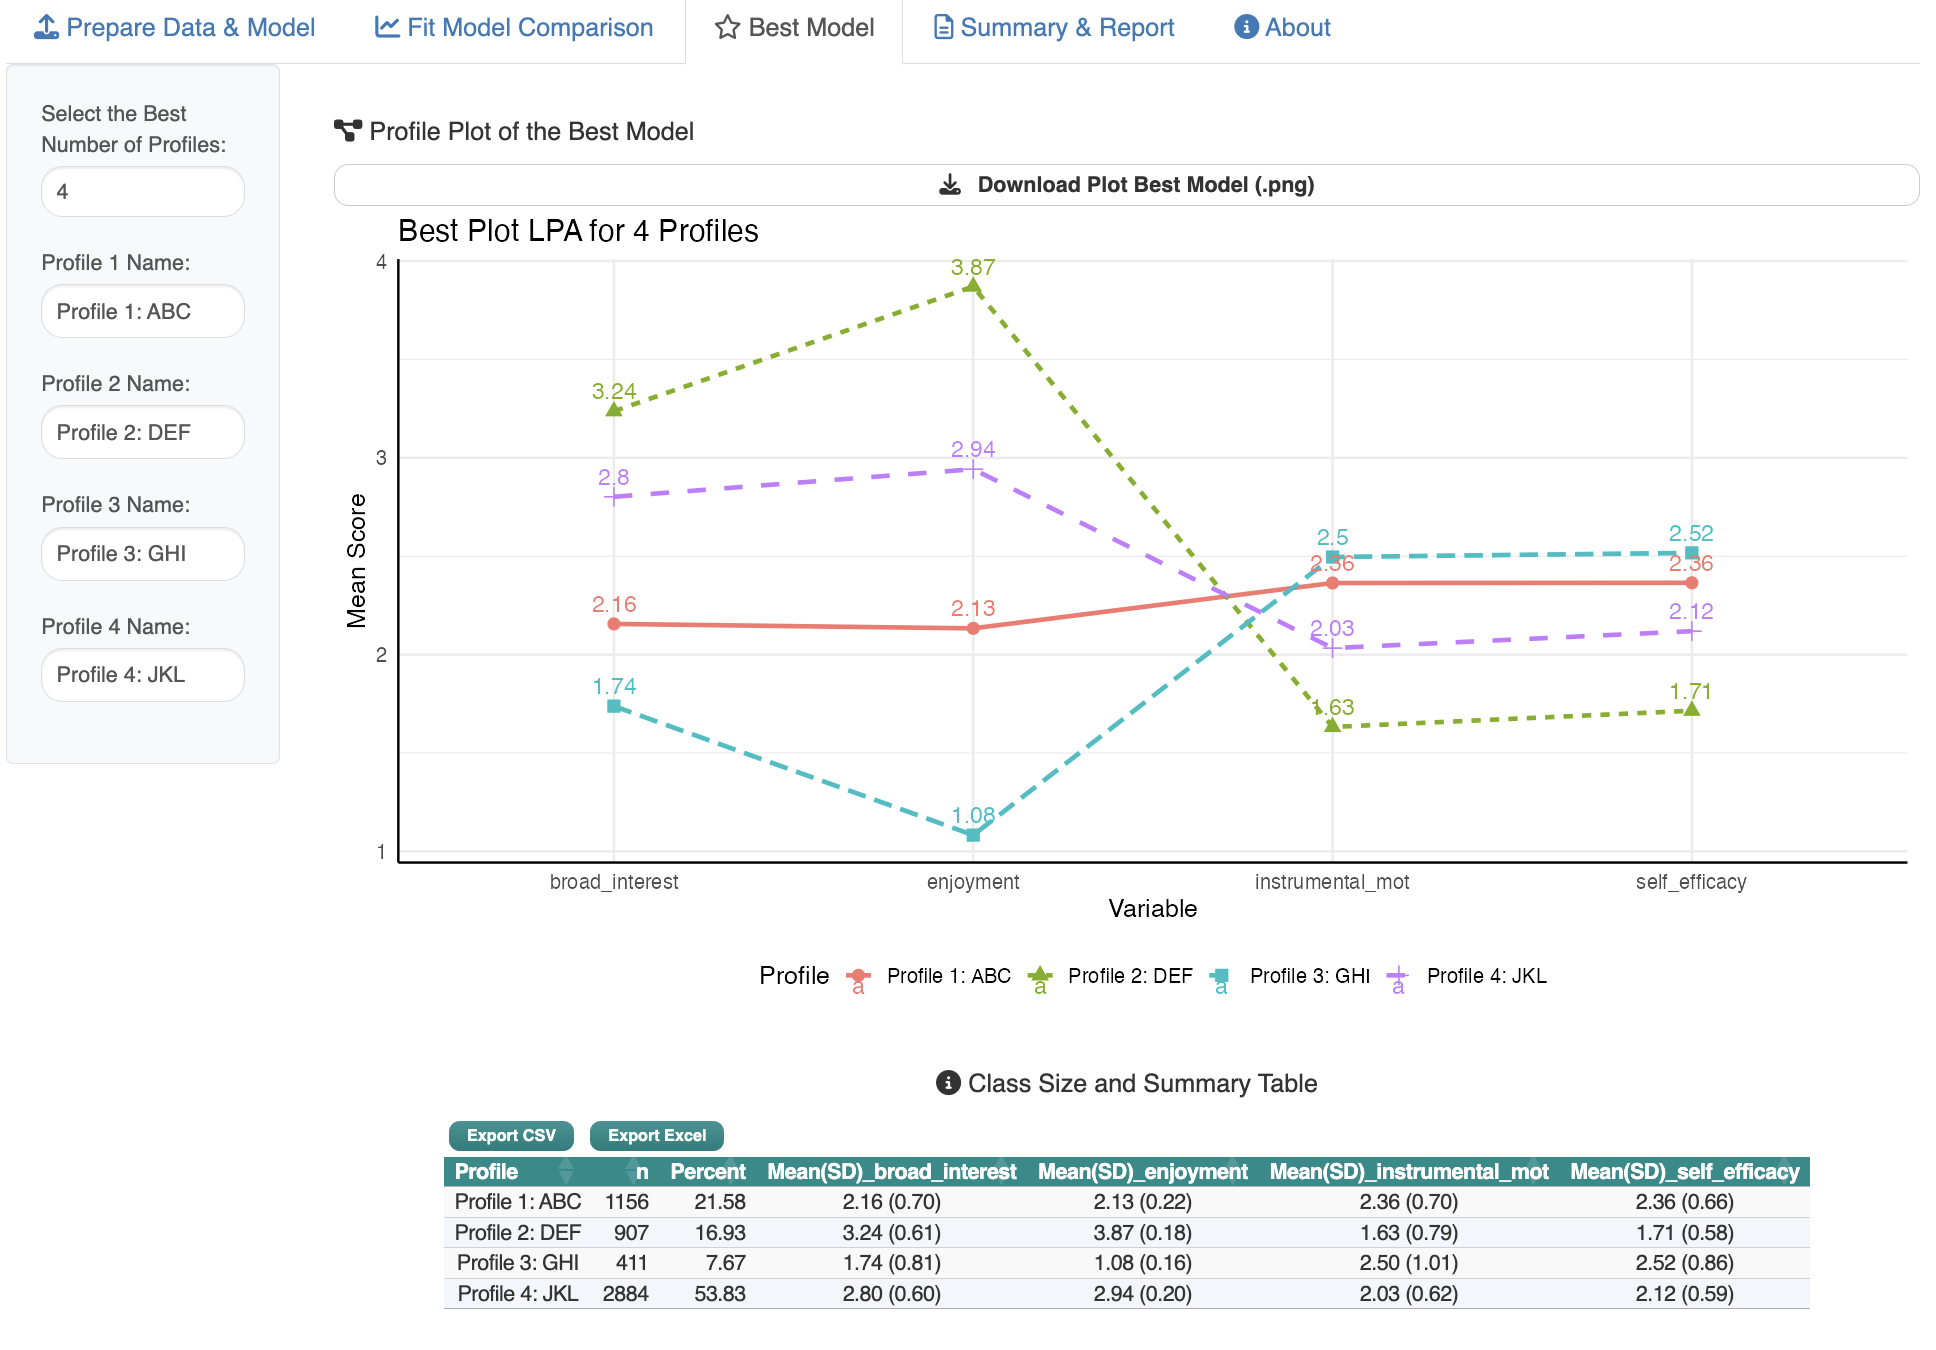Click the Profile 4 Name text field
Screen dimensions: 1936x1350
[x=143, y=674]
